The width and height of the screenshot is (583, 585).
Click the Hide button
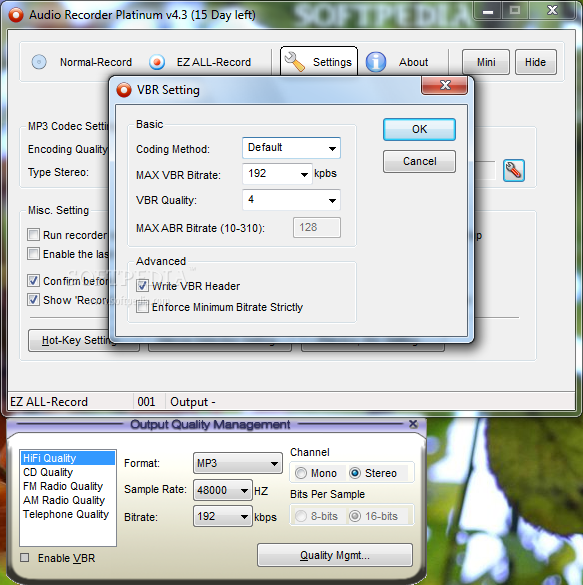coord(536,62)
